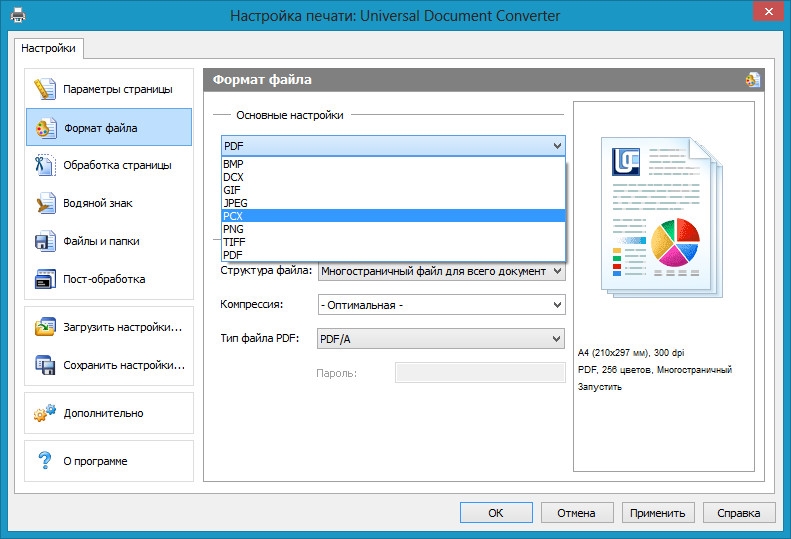The width and height of the screenshot is (791, 539).
Task: Click the Применить button
Action: pos(657,513)
